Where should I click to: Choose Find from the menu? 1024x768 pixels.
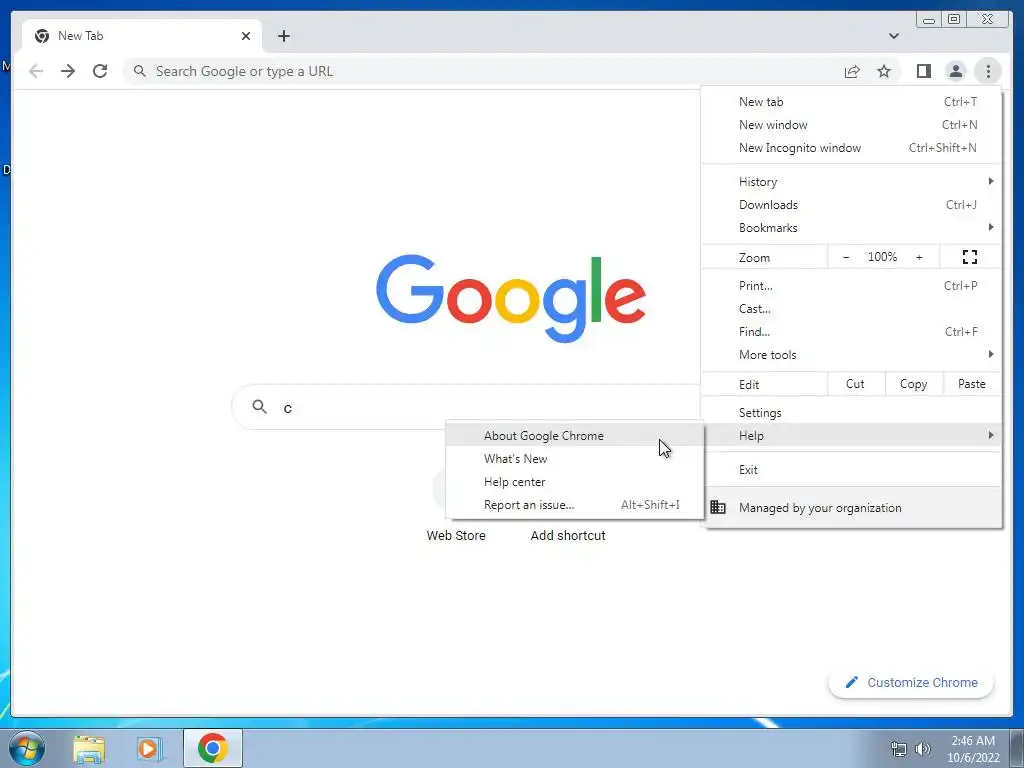pyautogui.click(x=851, y=332)
